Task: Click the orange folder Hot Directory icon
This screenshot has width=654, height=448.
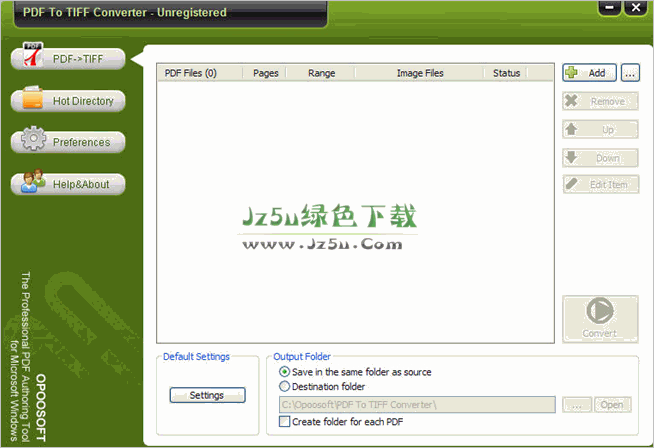Action: [x=33, y=98]
